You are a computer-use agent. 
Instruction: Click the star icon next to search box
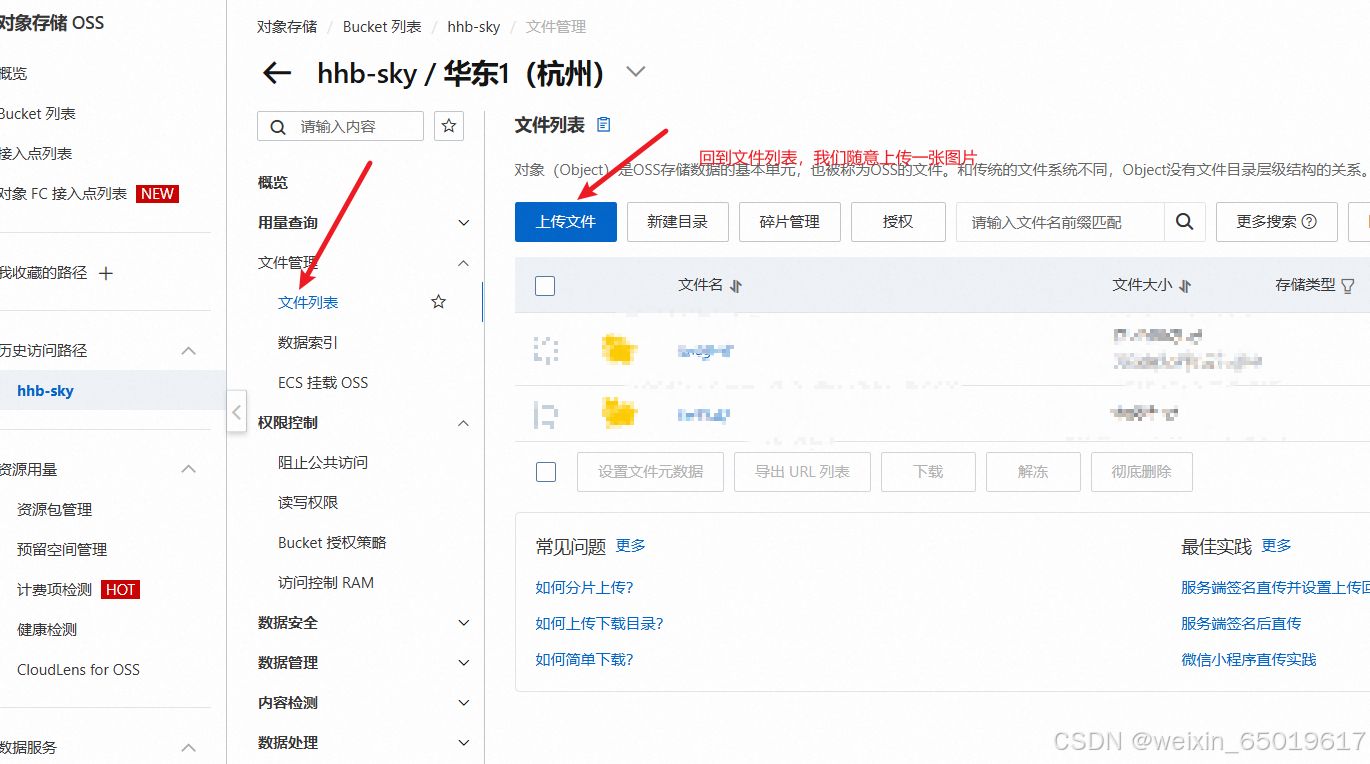[448, 126]
